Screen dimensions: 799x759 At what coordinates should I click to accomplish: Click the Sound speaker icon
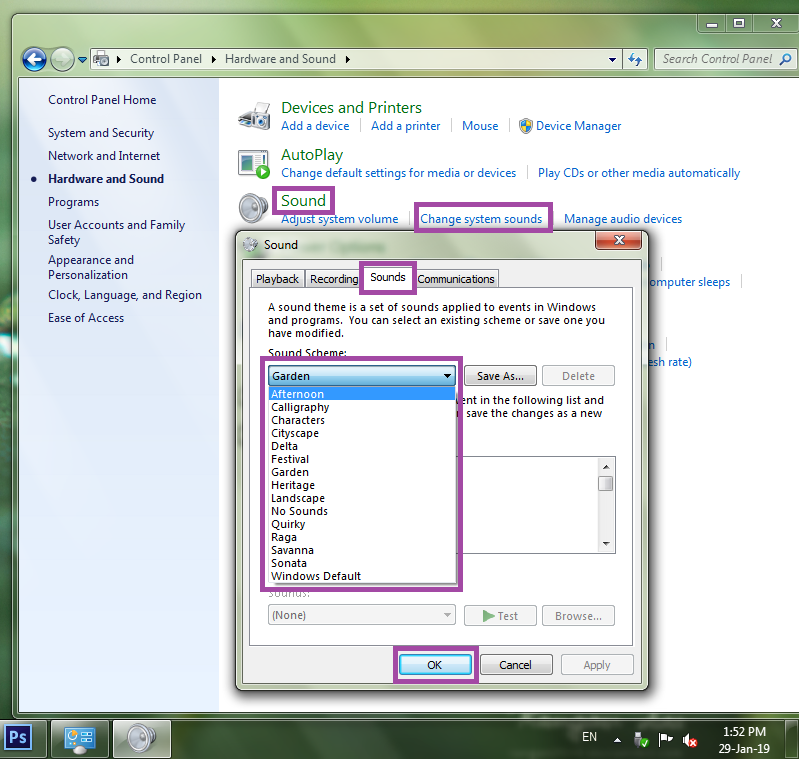(253, 208)
